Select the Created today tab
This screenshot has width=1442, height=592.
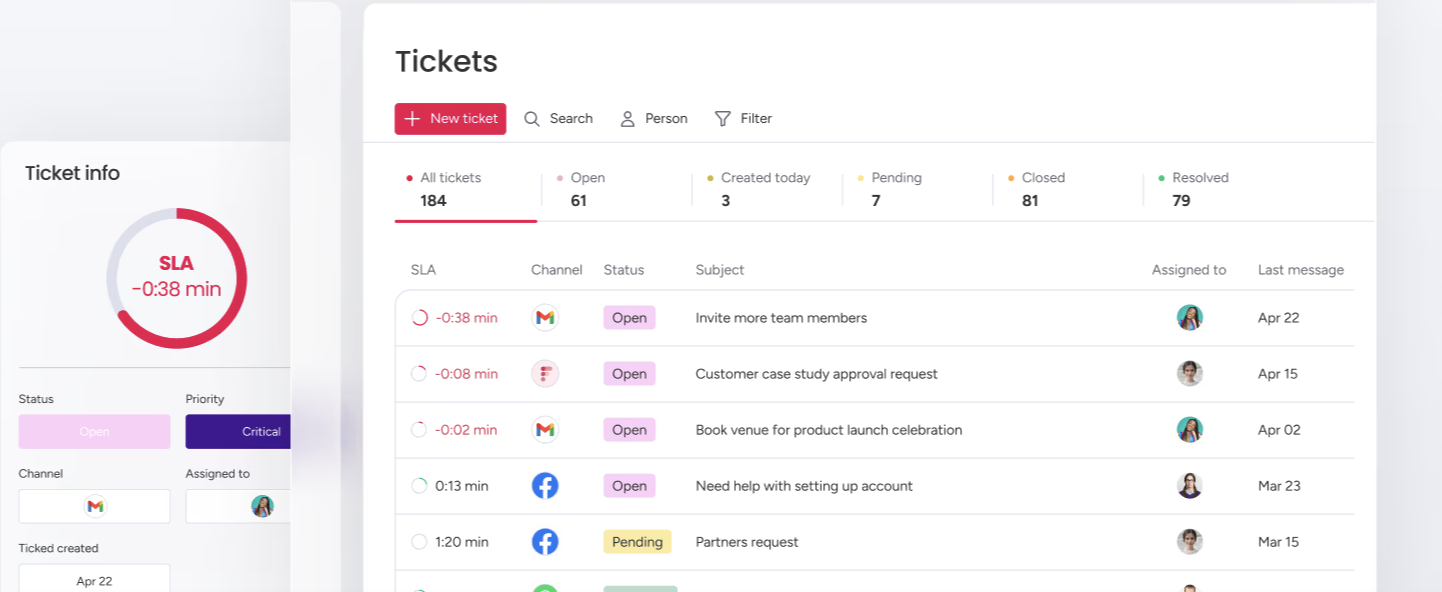coord(764,189)
